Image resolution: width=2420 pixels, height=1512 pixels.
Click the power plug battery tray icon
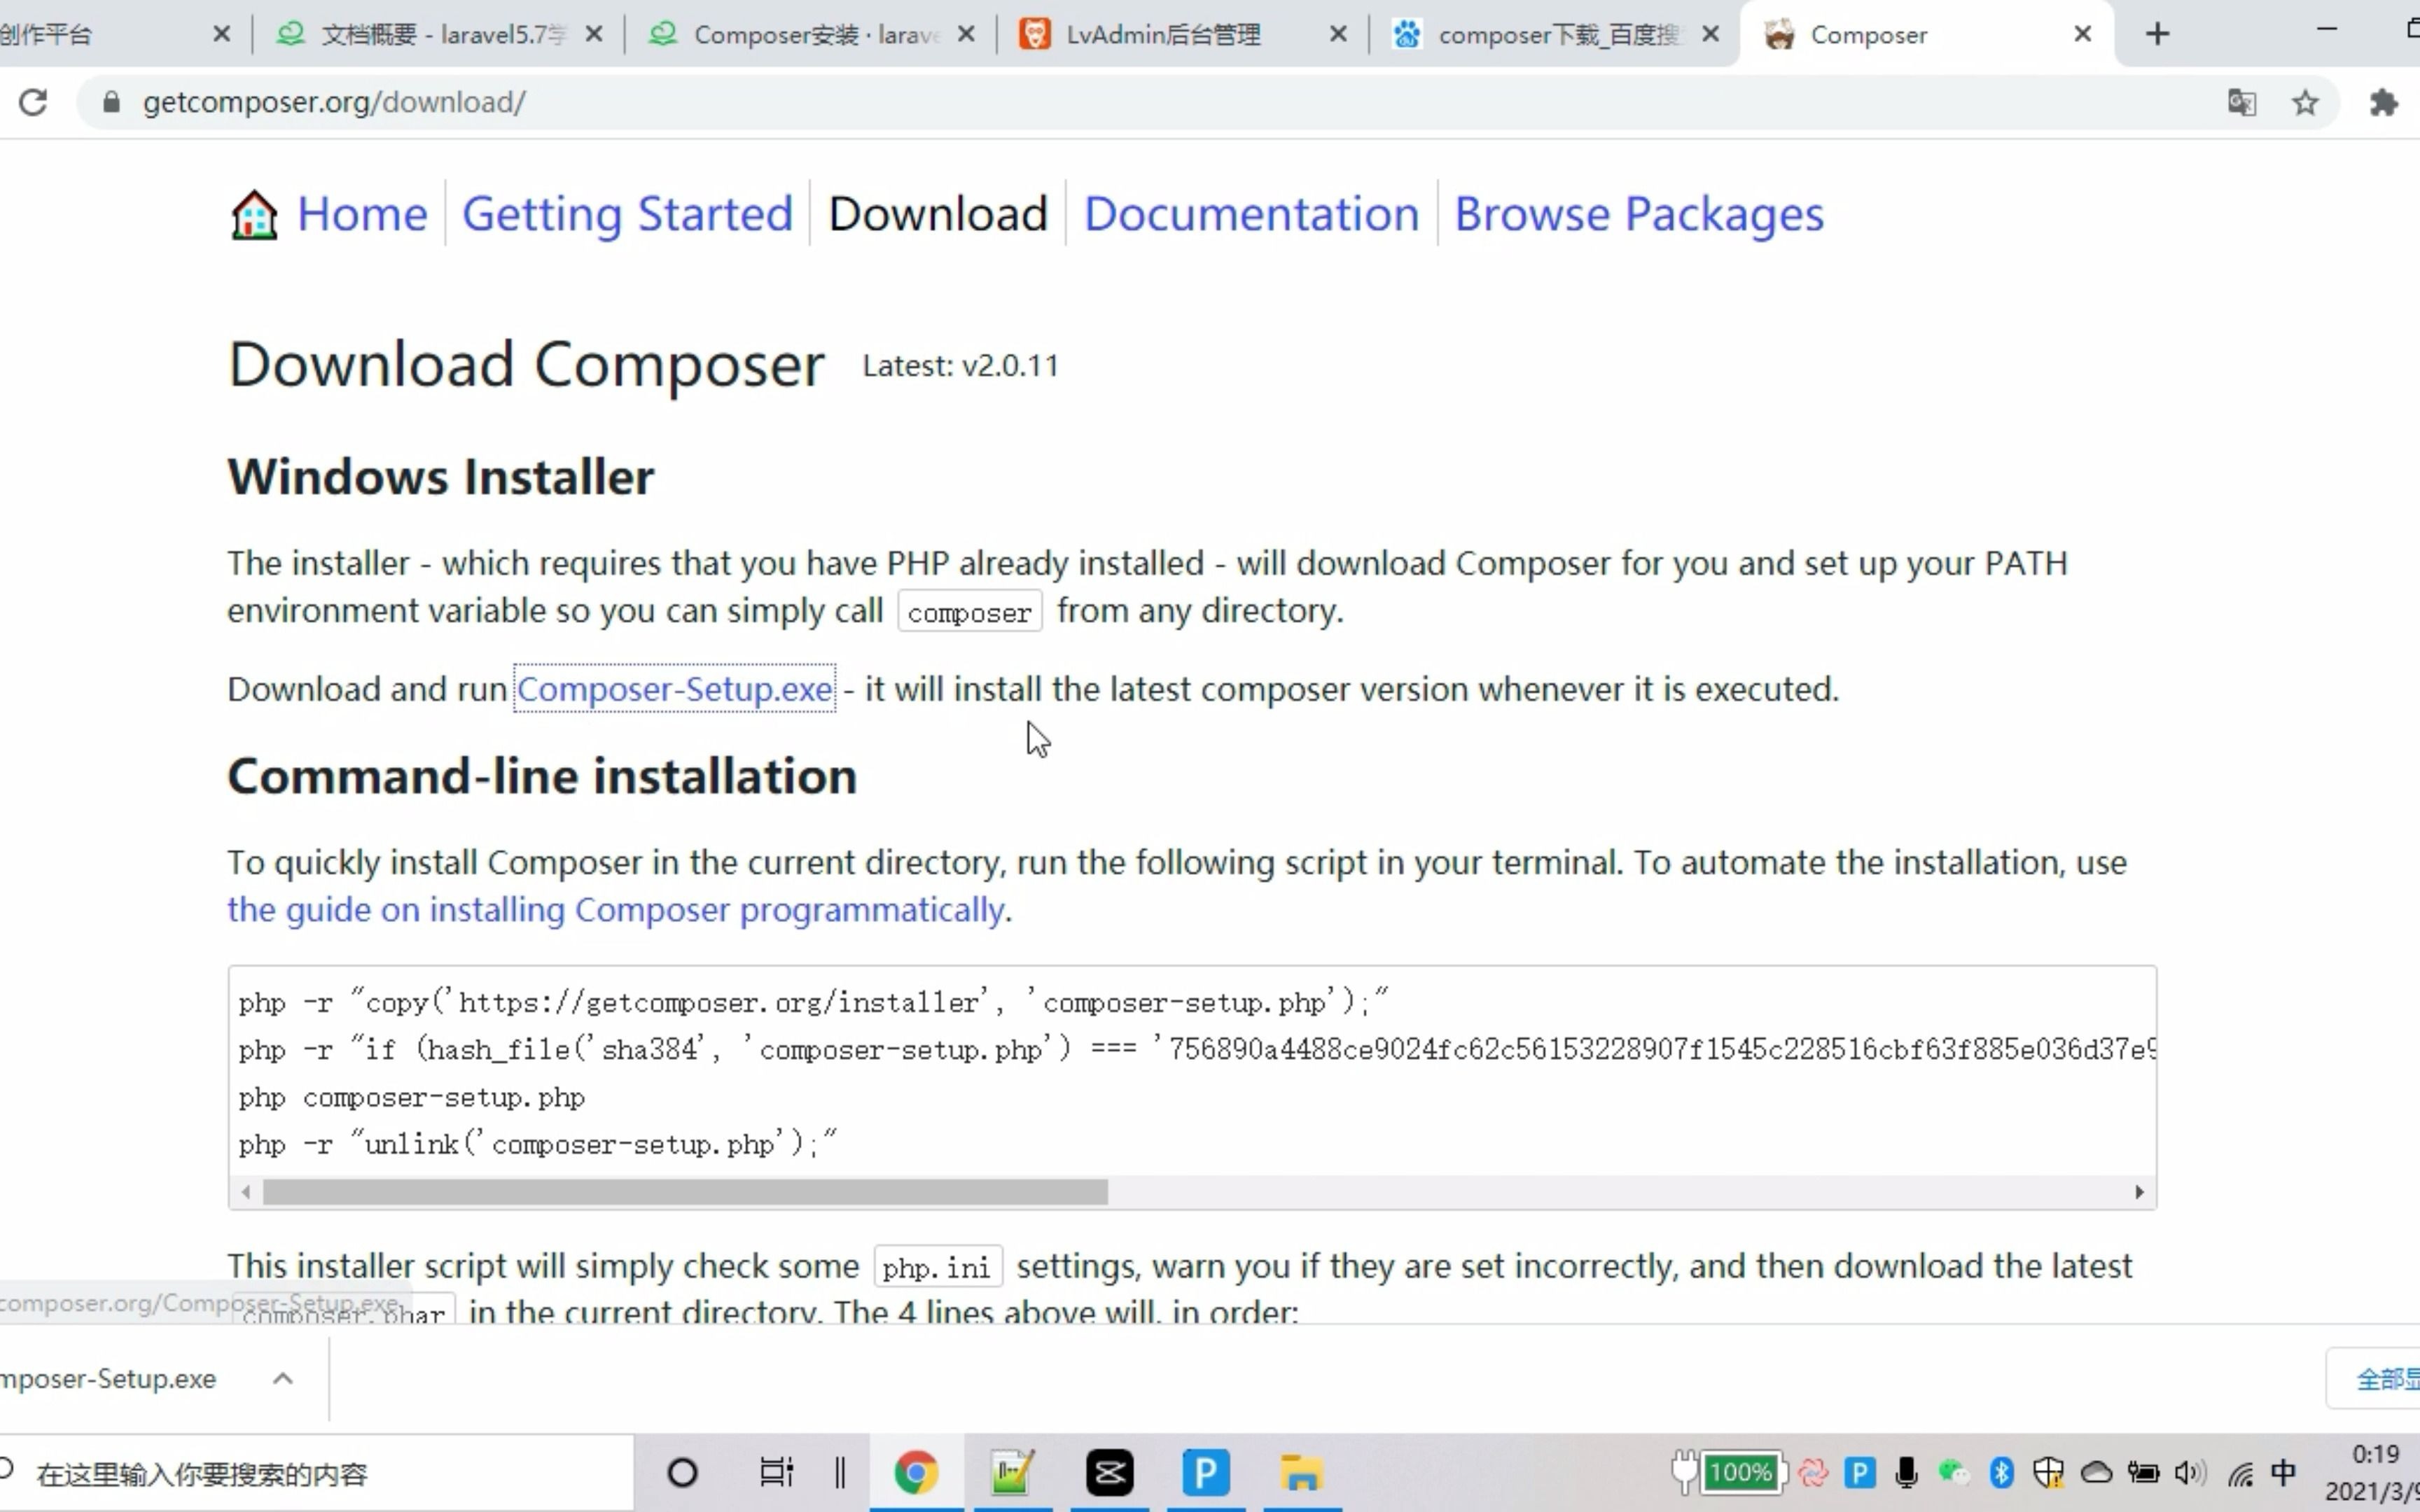2143,1473
